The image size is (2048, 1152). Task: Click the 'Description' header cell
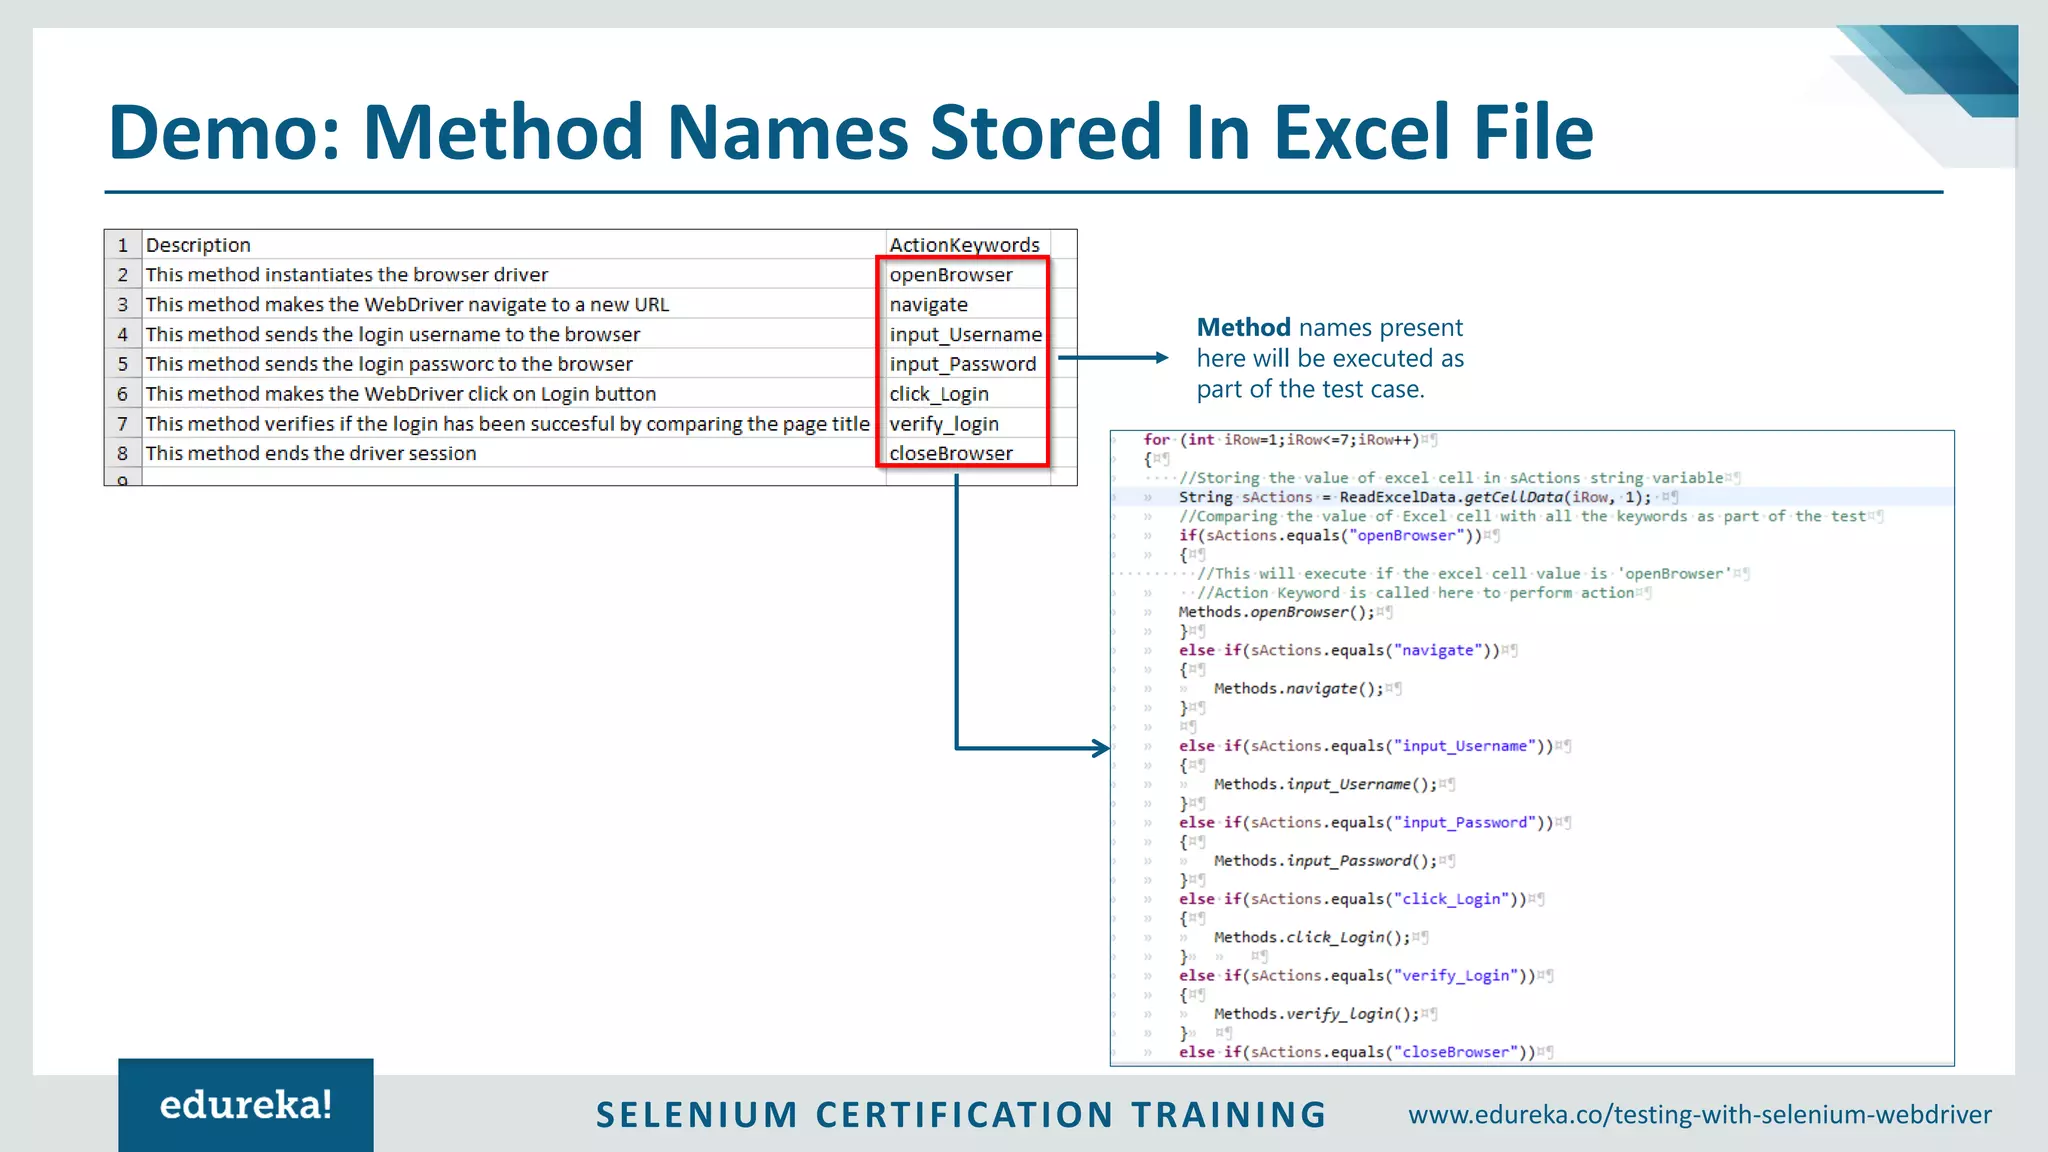pyautogui.click(x=513, y=245)
